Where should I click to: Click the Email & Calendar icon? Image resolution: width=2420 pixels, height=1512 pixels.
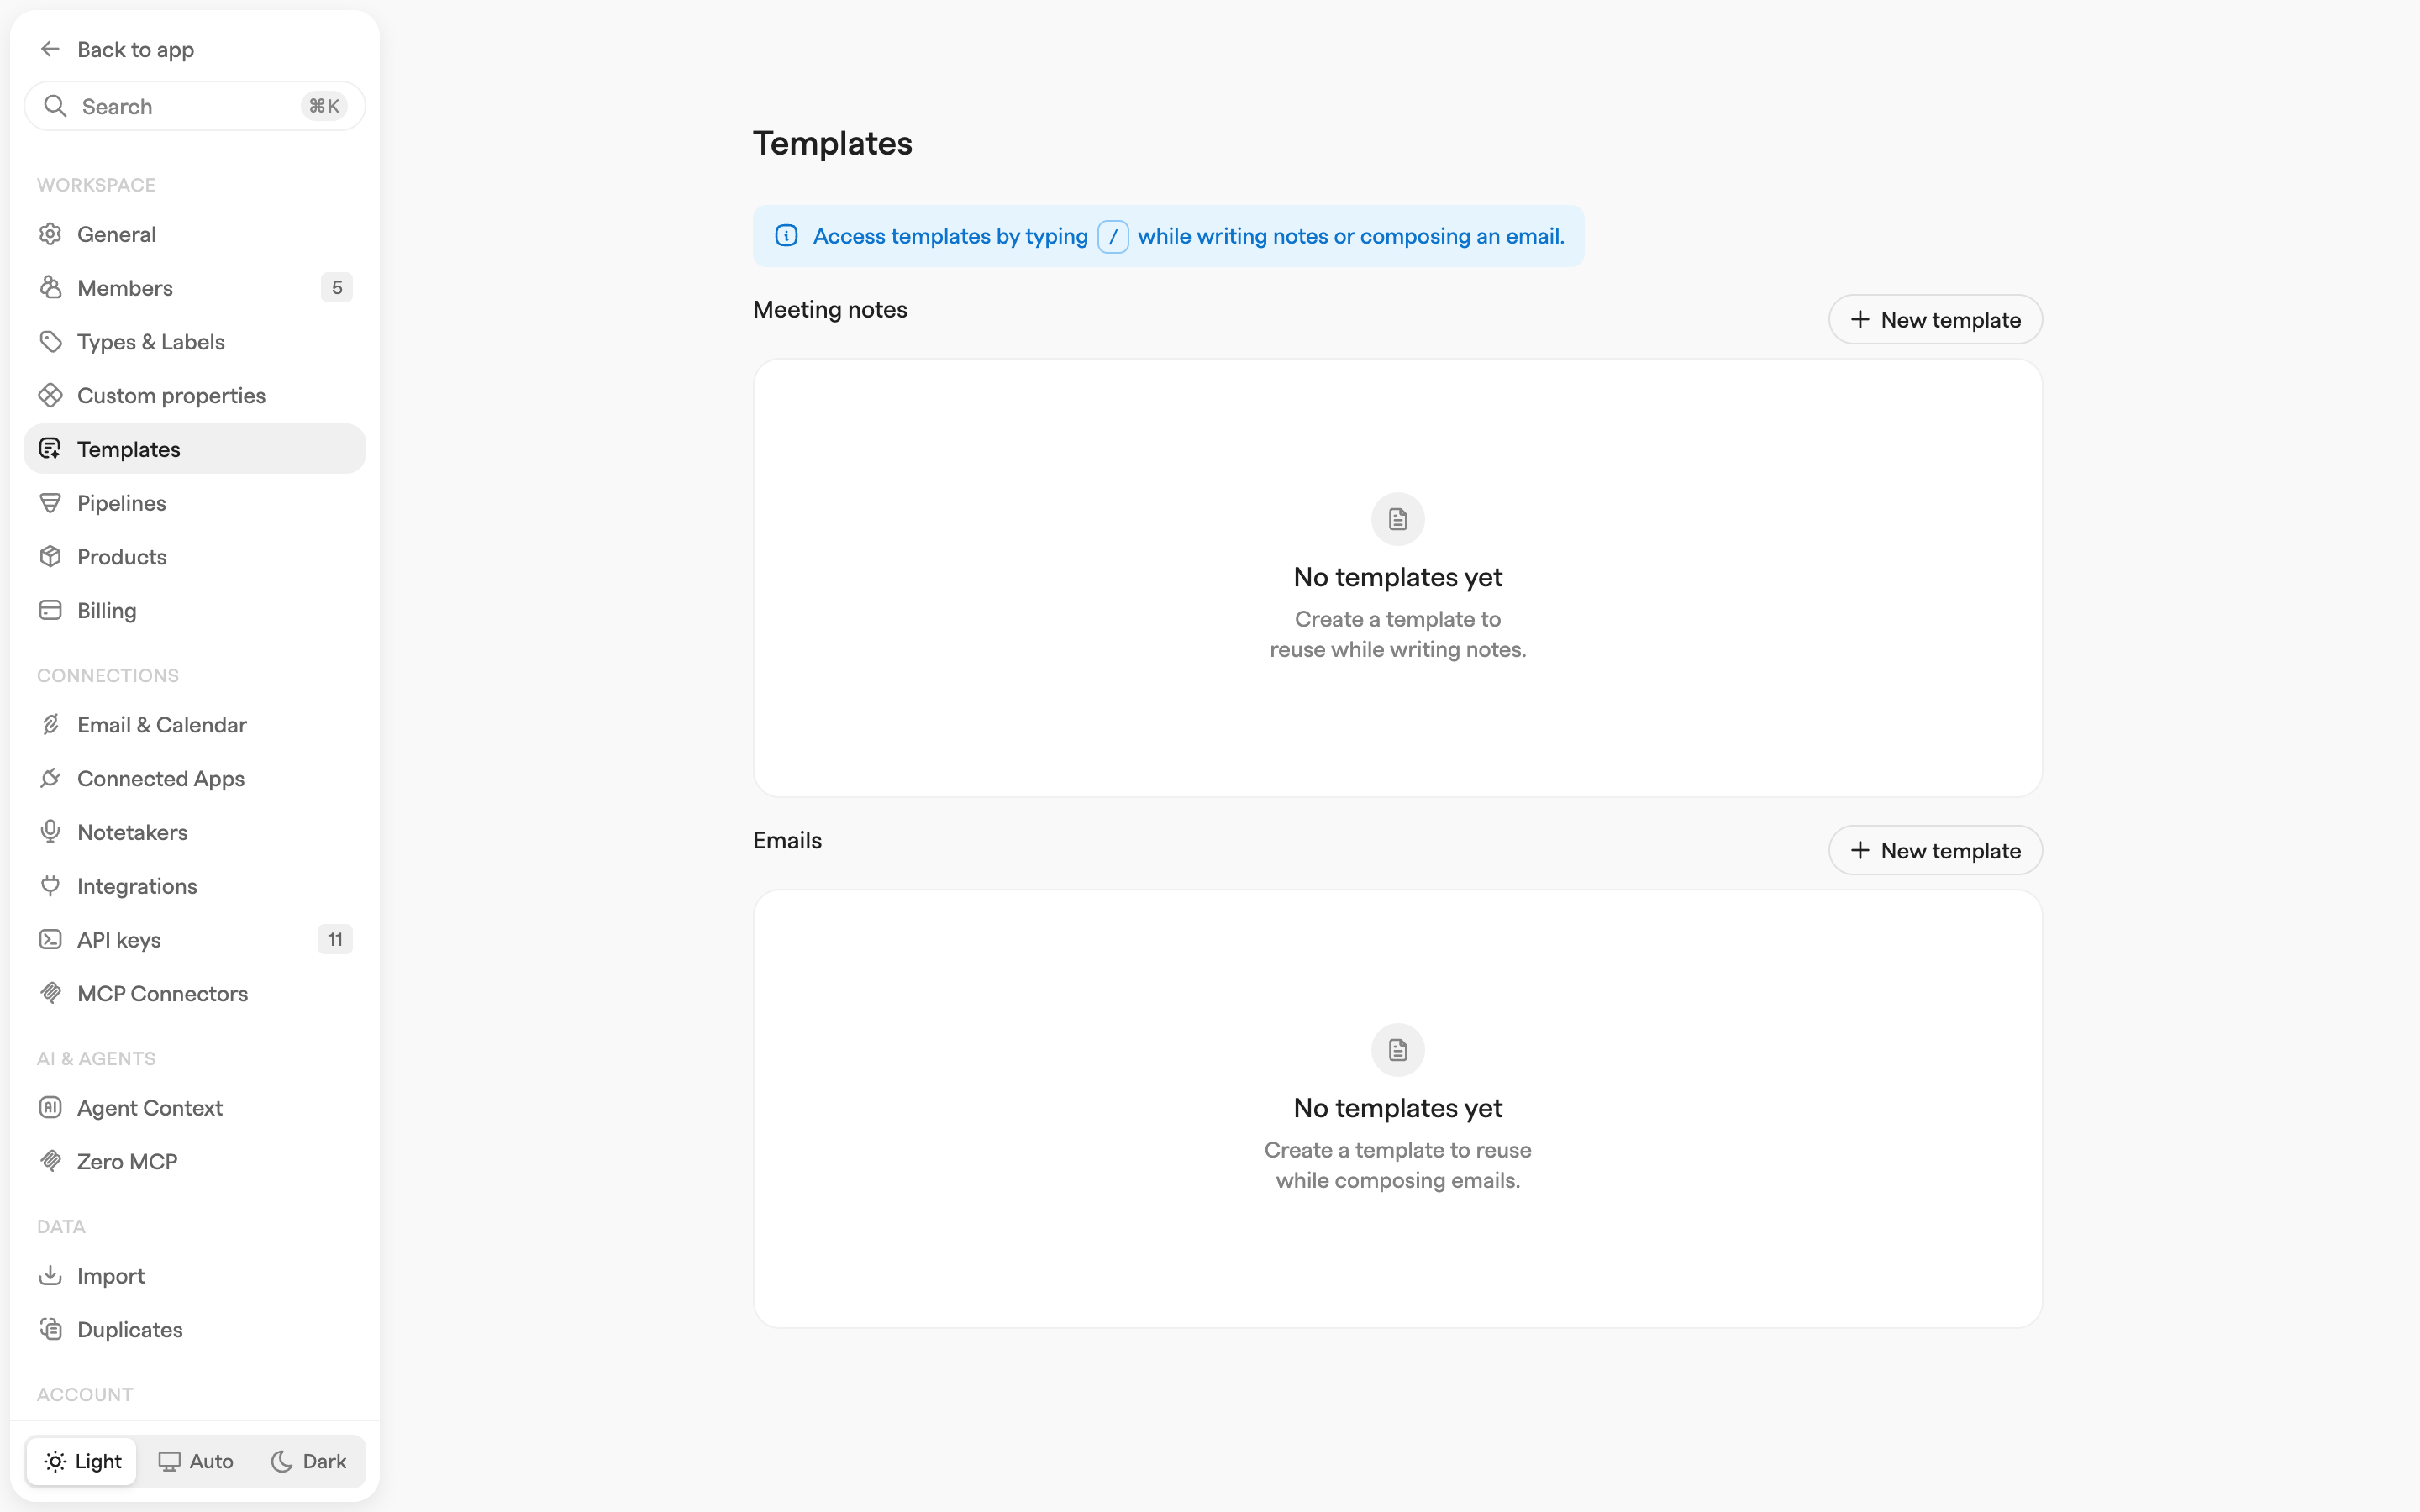(50, 725)
